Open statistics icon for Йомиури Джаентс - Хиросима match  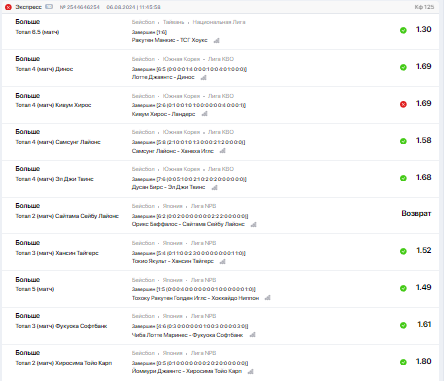tap(251, 371)
